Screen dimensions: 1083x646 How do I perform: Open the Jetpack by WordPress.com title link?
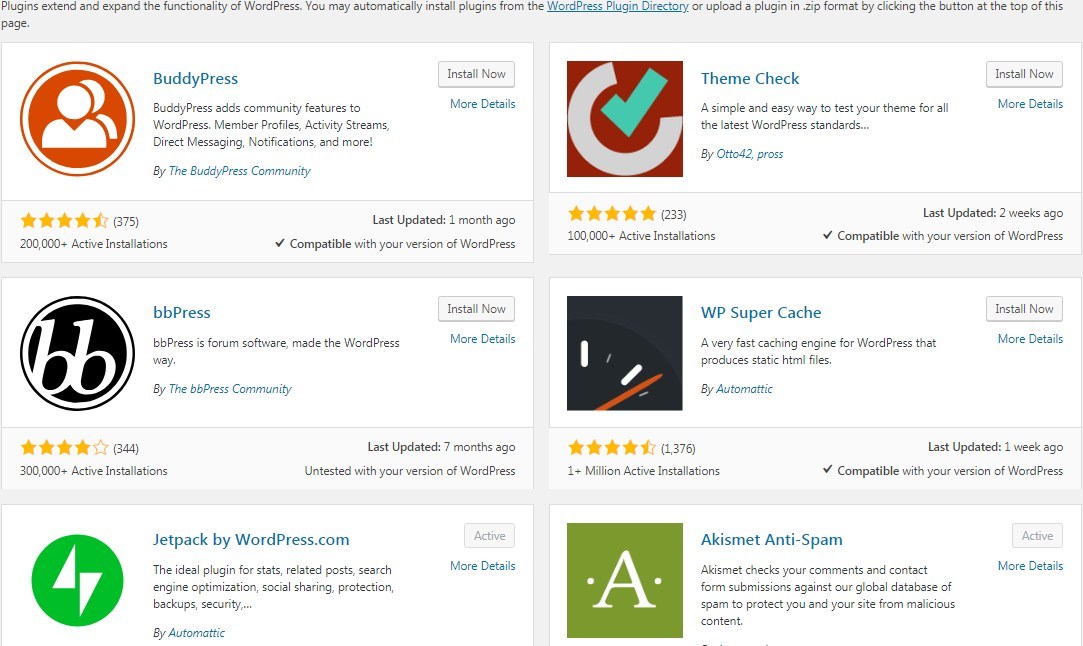250,539
